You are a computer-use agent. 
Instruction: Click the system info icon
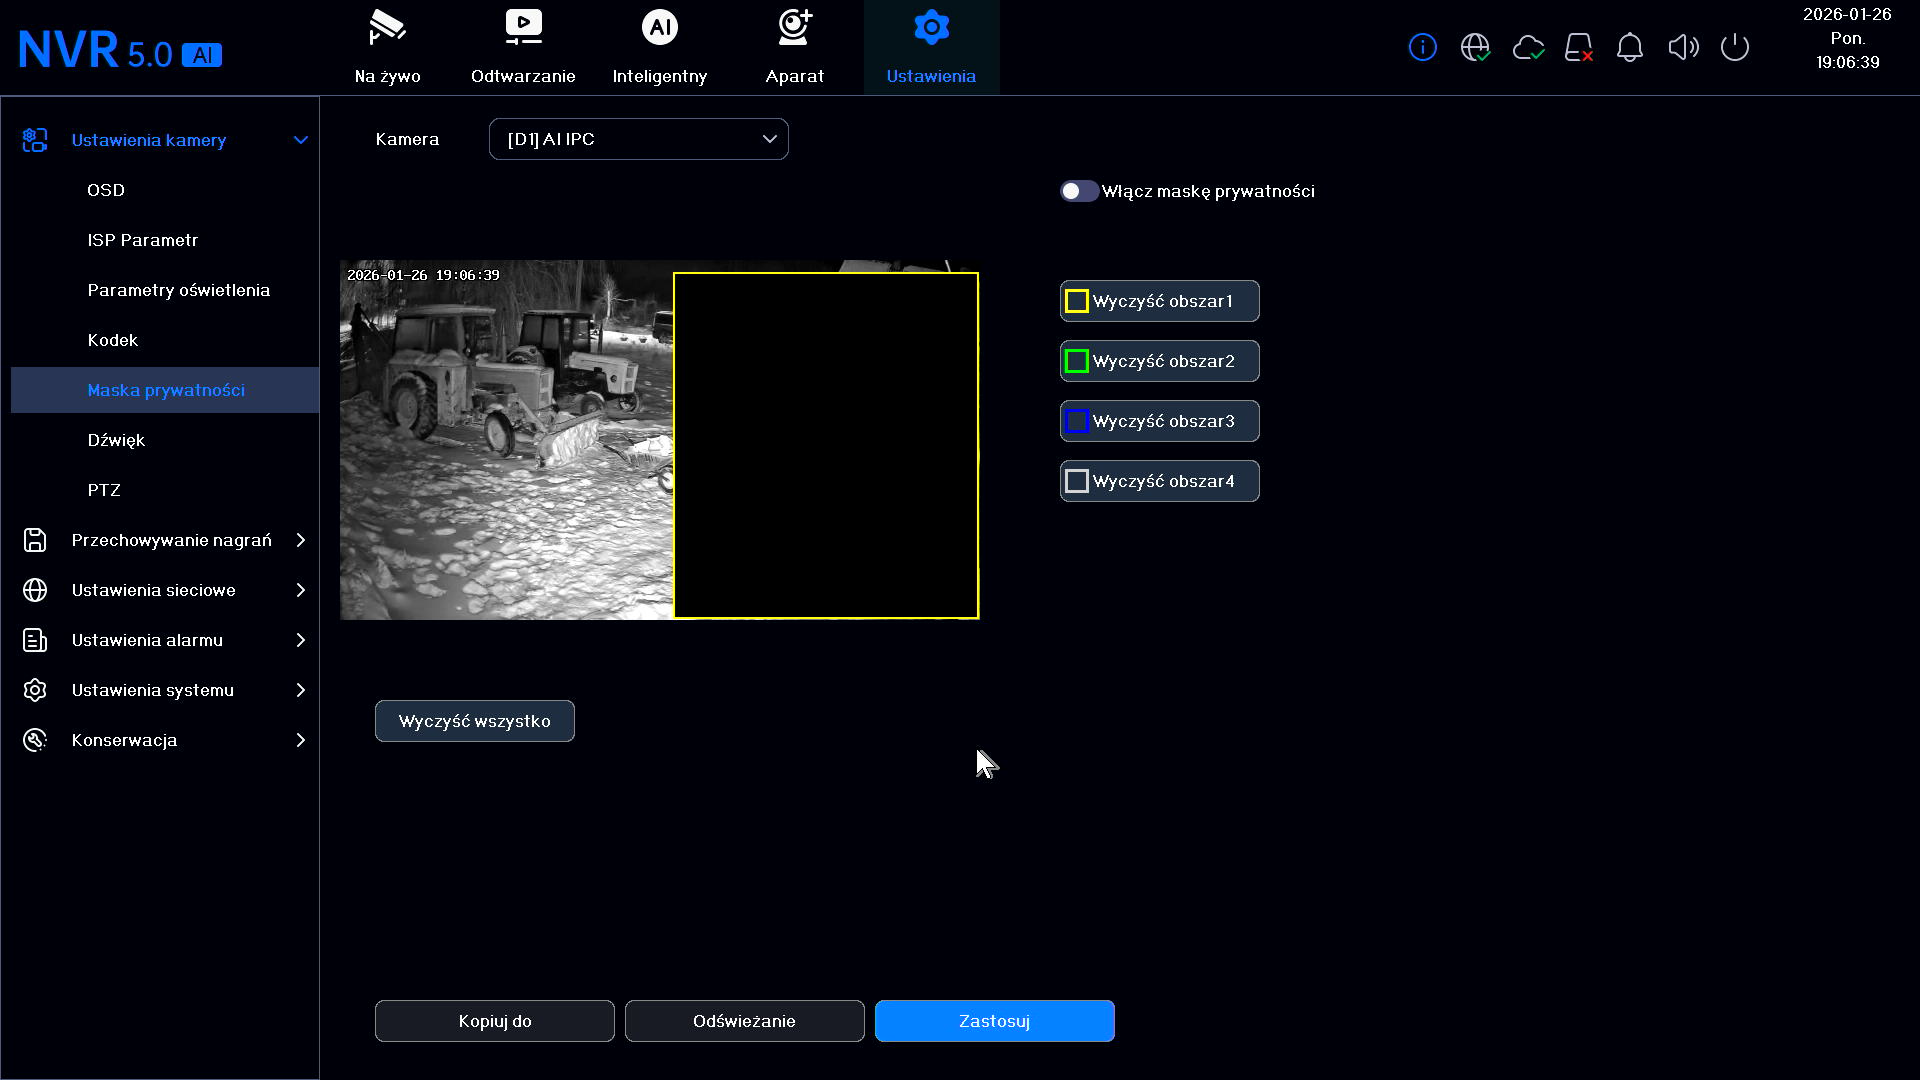1422,47
